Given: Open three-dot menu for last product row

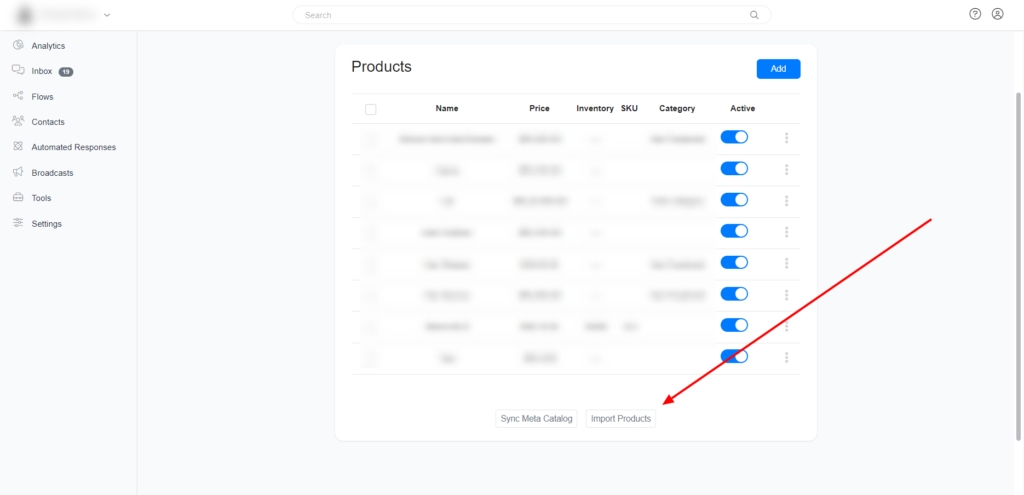Looking at the screenshot, I should 787,357.
